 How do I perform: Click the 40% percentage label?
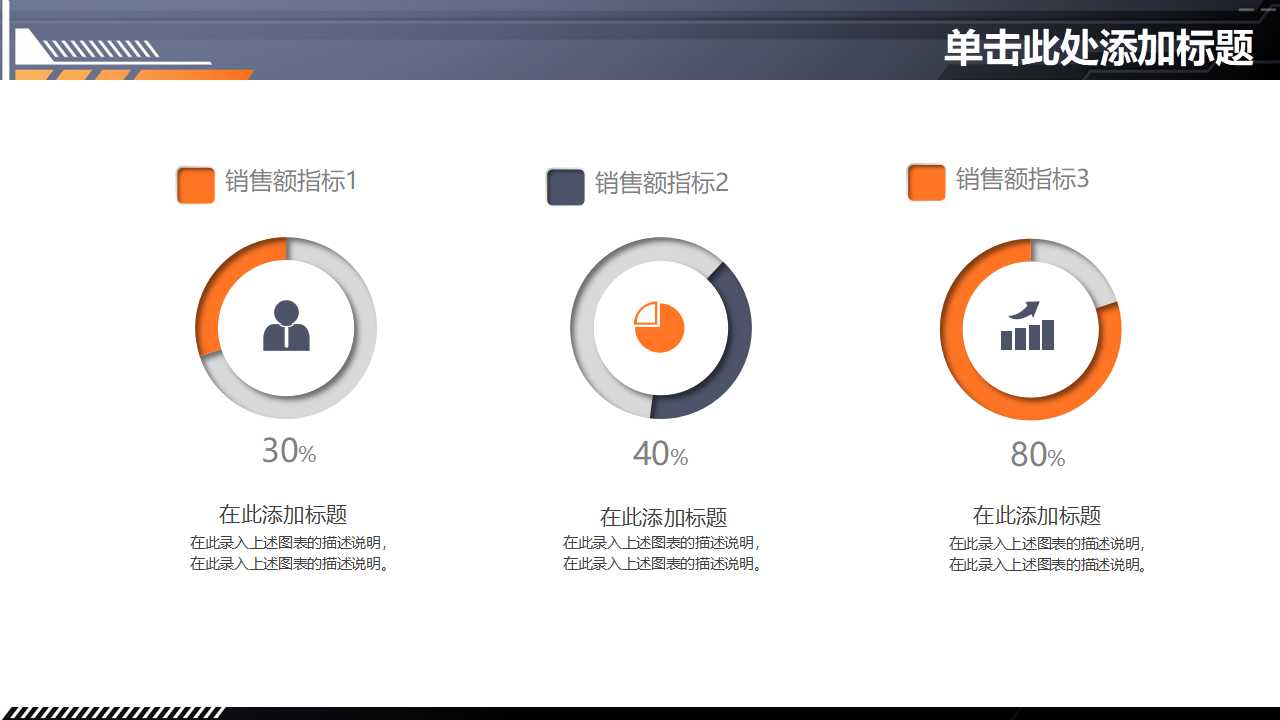(x=659, y=452)
